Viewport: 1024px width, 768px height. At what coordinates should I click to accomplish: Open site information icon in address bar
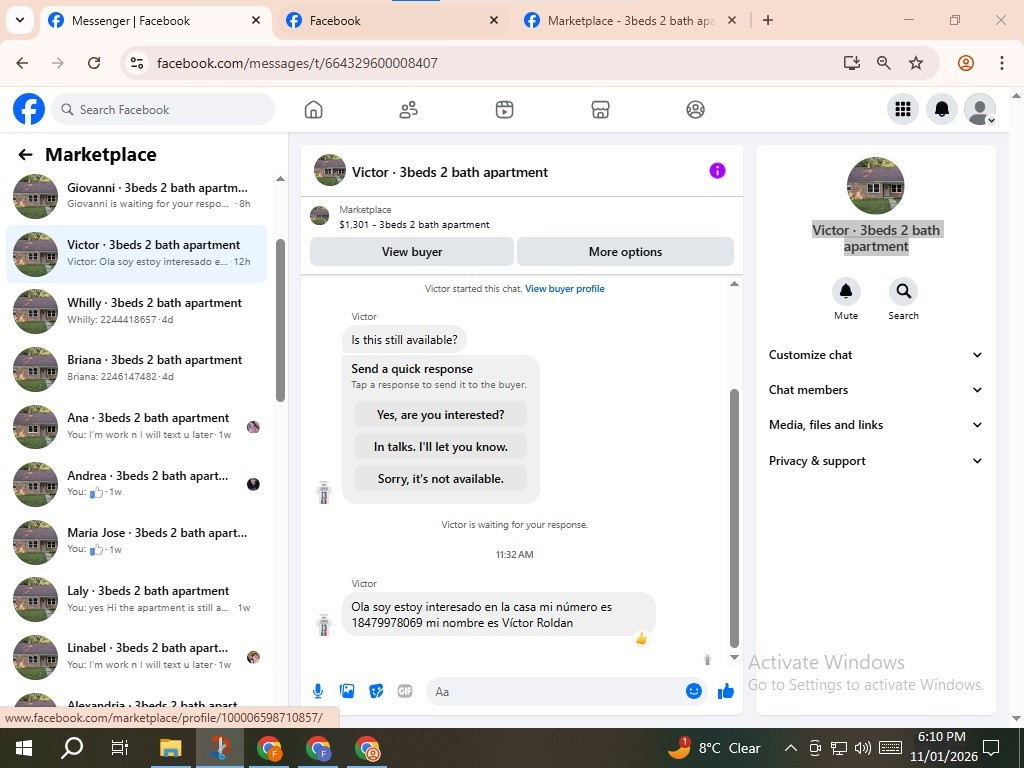pyautogui.click(x=137, y=63)
